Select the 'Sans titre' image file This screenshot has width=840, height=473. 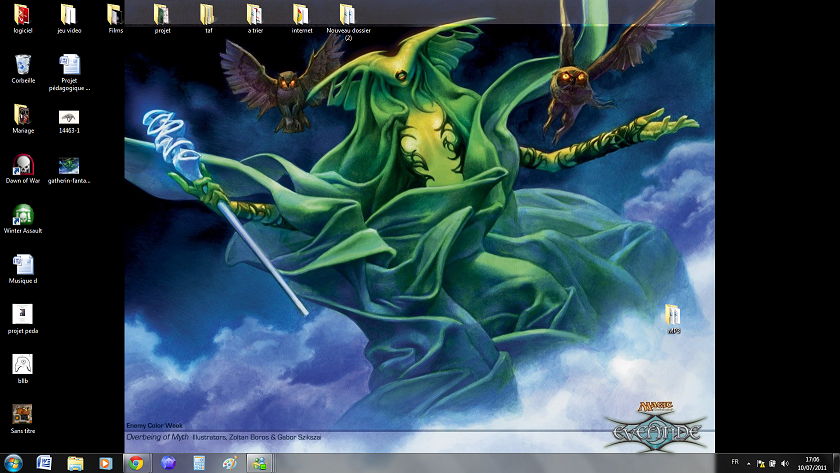[23, 418]
